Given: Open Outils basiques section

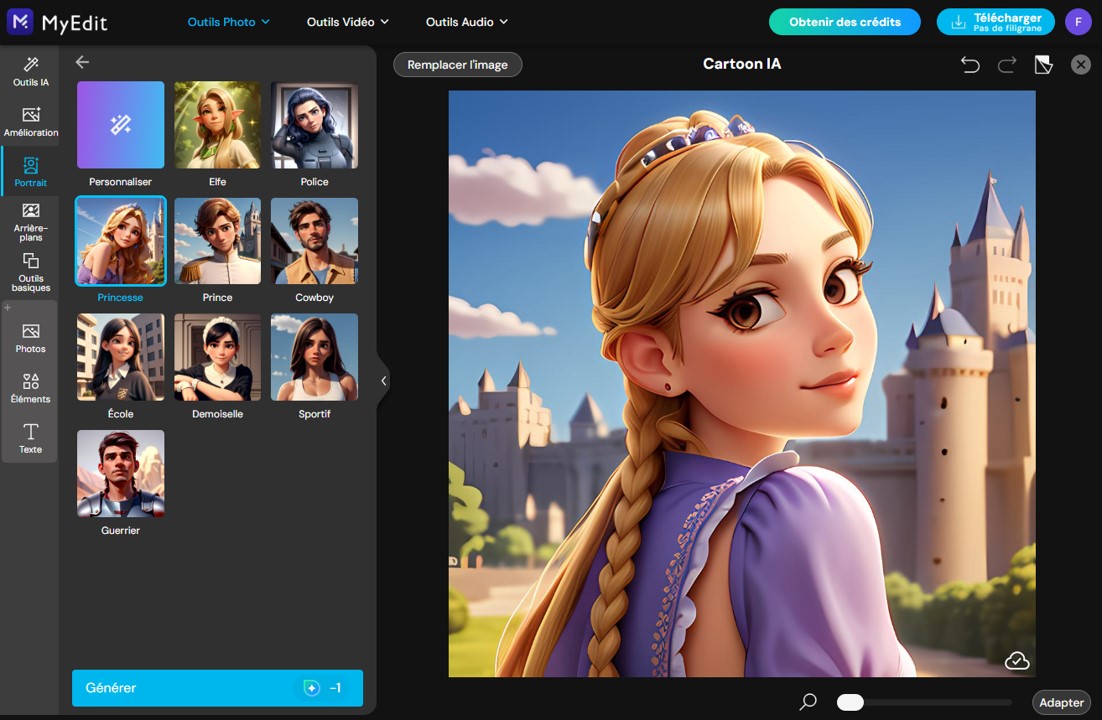Looking at the screenshot, I should click(30, 272).
